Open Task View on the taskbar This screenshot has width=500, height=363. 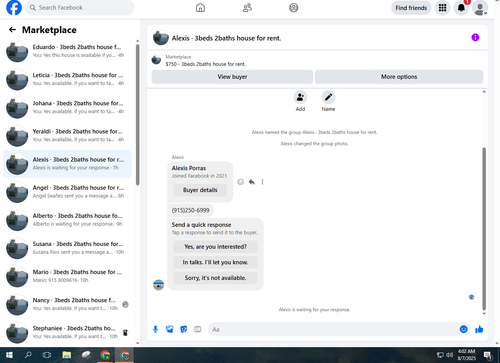pos(47,355)
